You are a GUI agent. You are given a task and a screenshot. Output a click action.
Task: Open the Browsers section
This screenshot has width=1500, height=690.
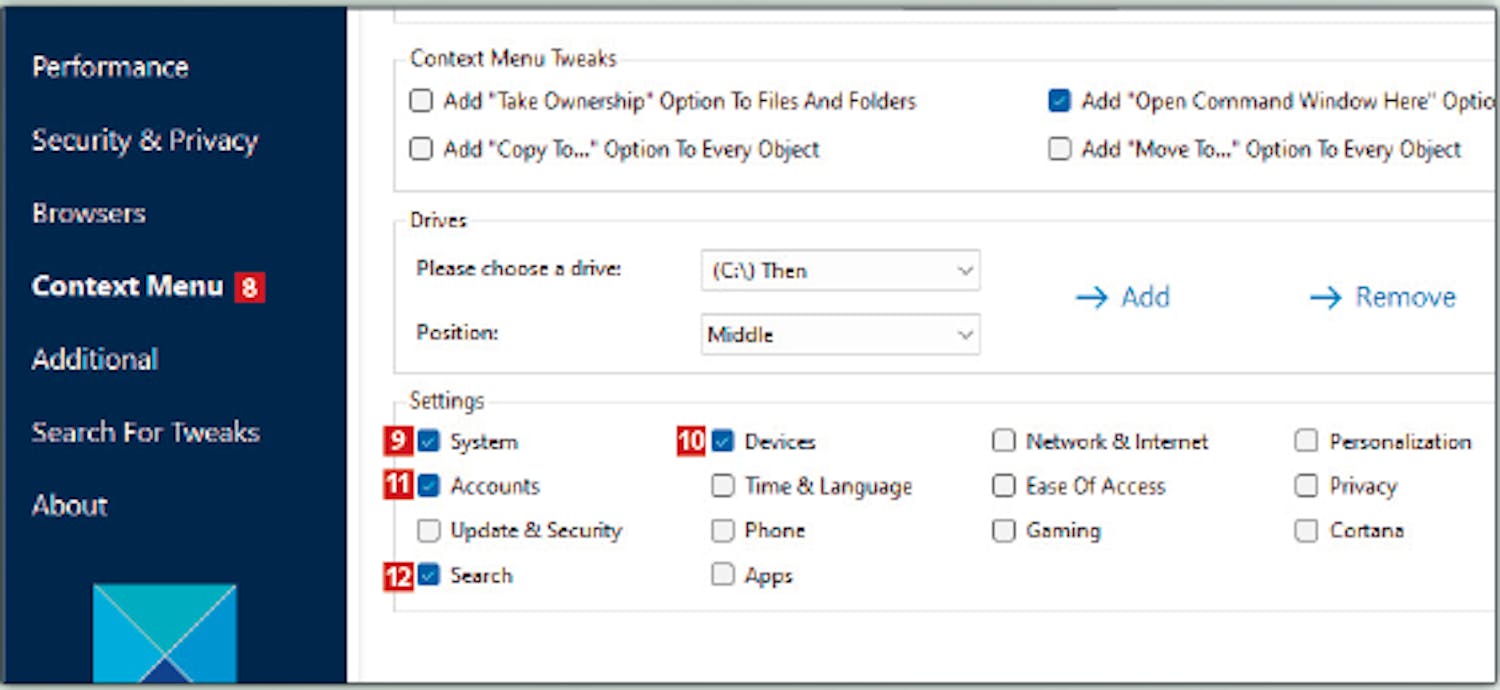pos(89,213)
